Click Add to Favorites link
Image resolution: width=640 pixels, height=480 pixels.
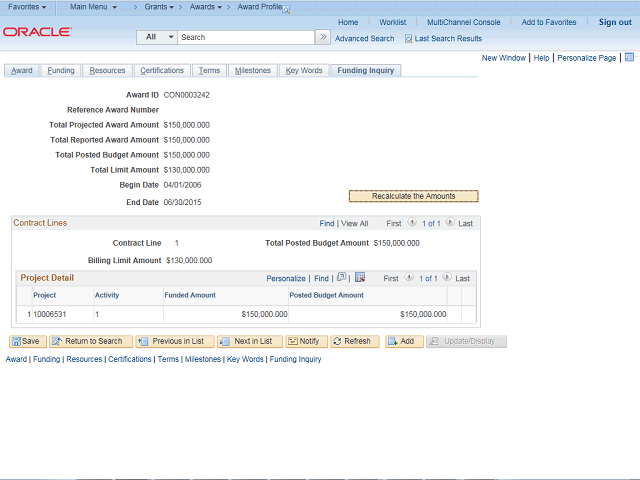tap(549, 22)
